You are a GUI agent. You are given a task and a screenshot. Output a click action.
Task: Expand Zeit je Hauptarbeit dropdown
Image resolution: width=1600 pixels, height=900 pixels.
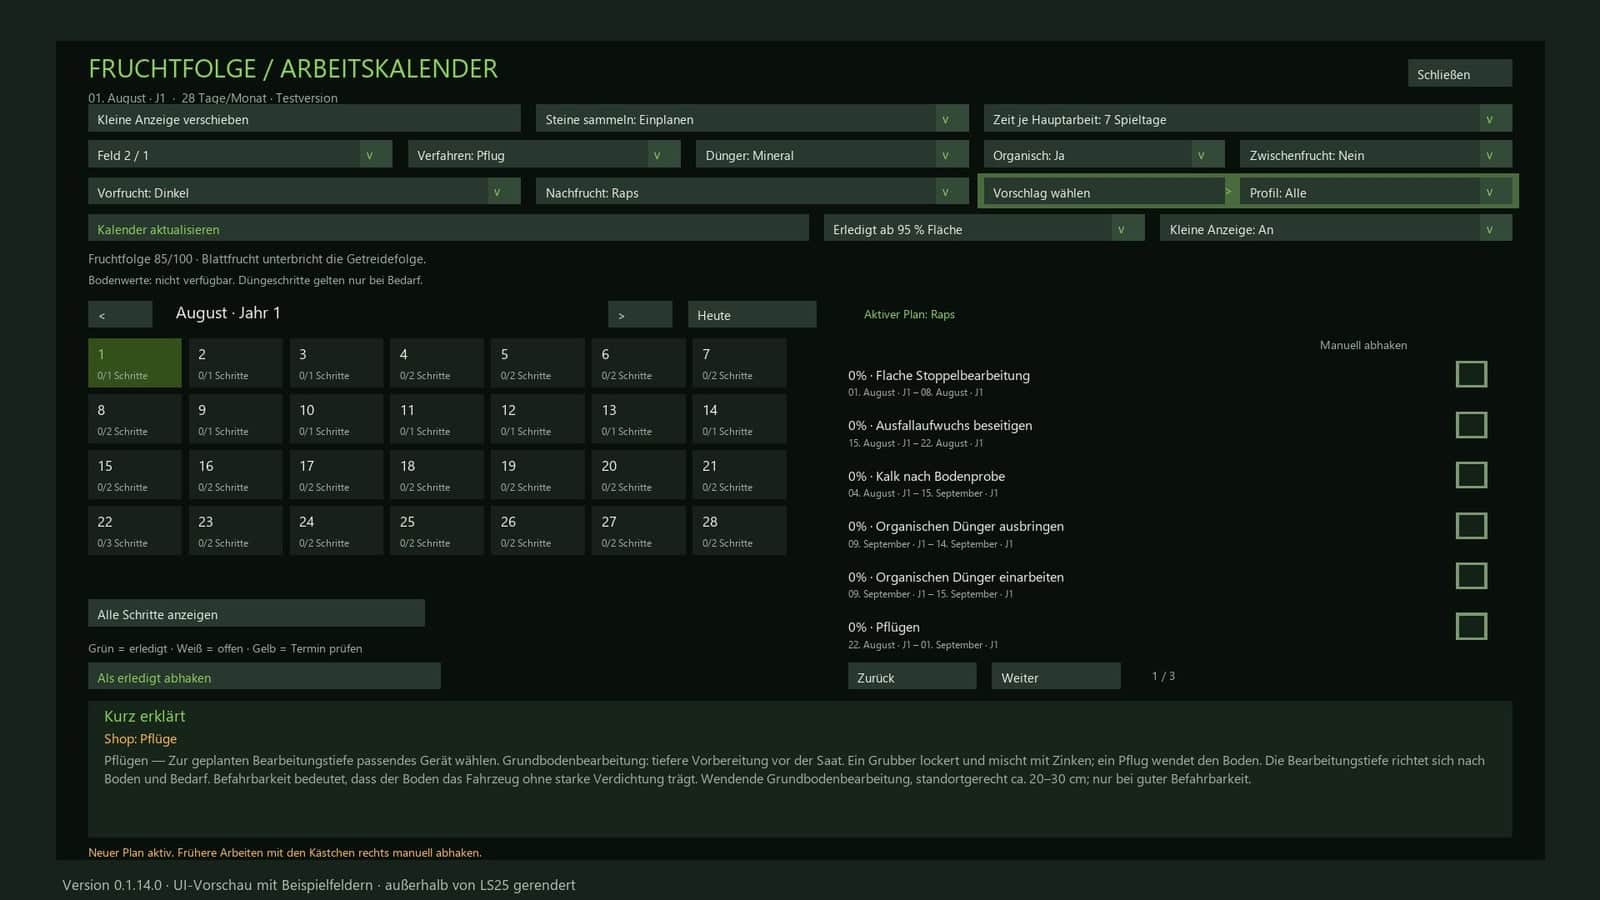click(1247, 119)
